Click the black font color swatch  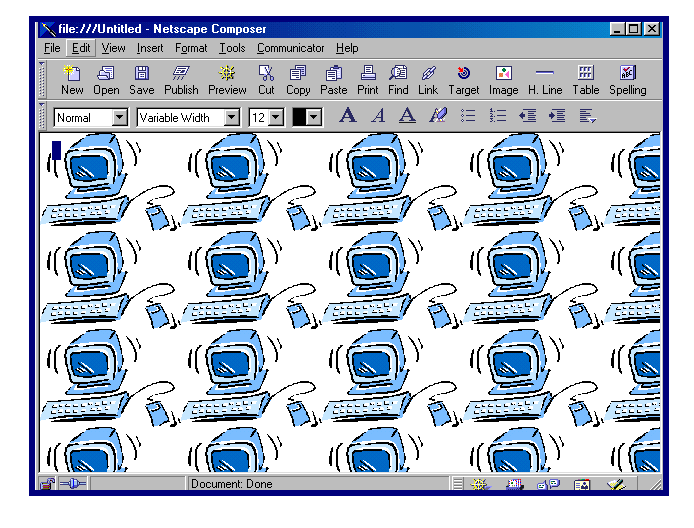299,118
